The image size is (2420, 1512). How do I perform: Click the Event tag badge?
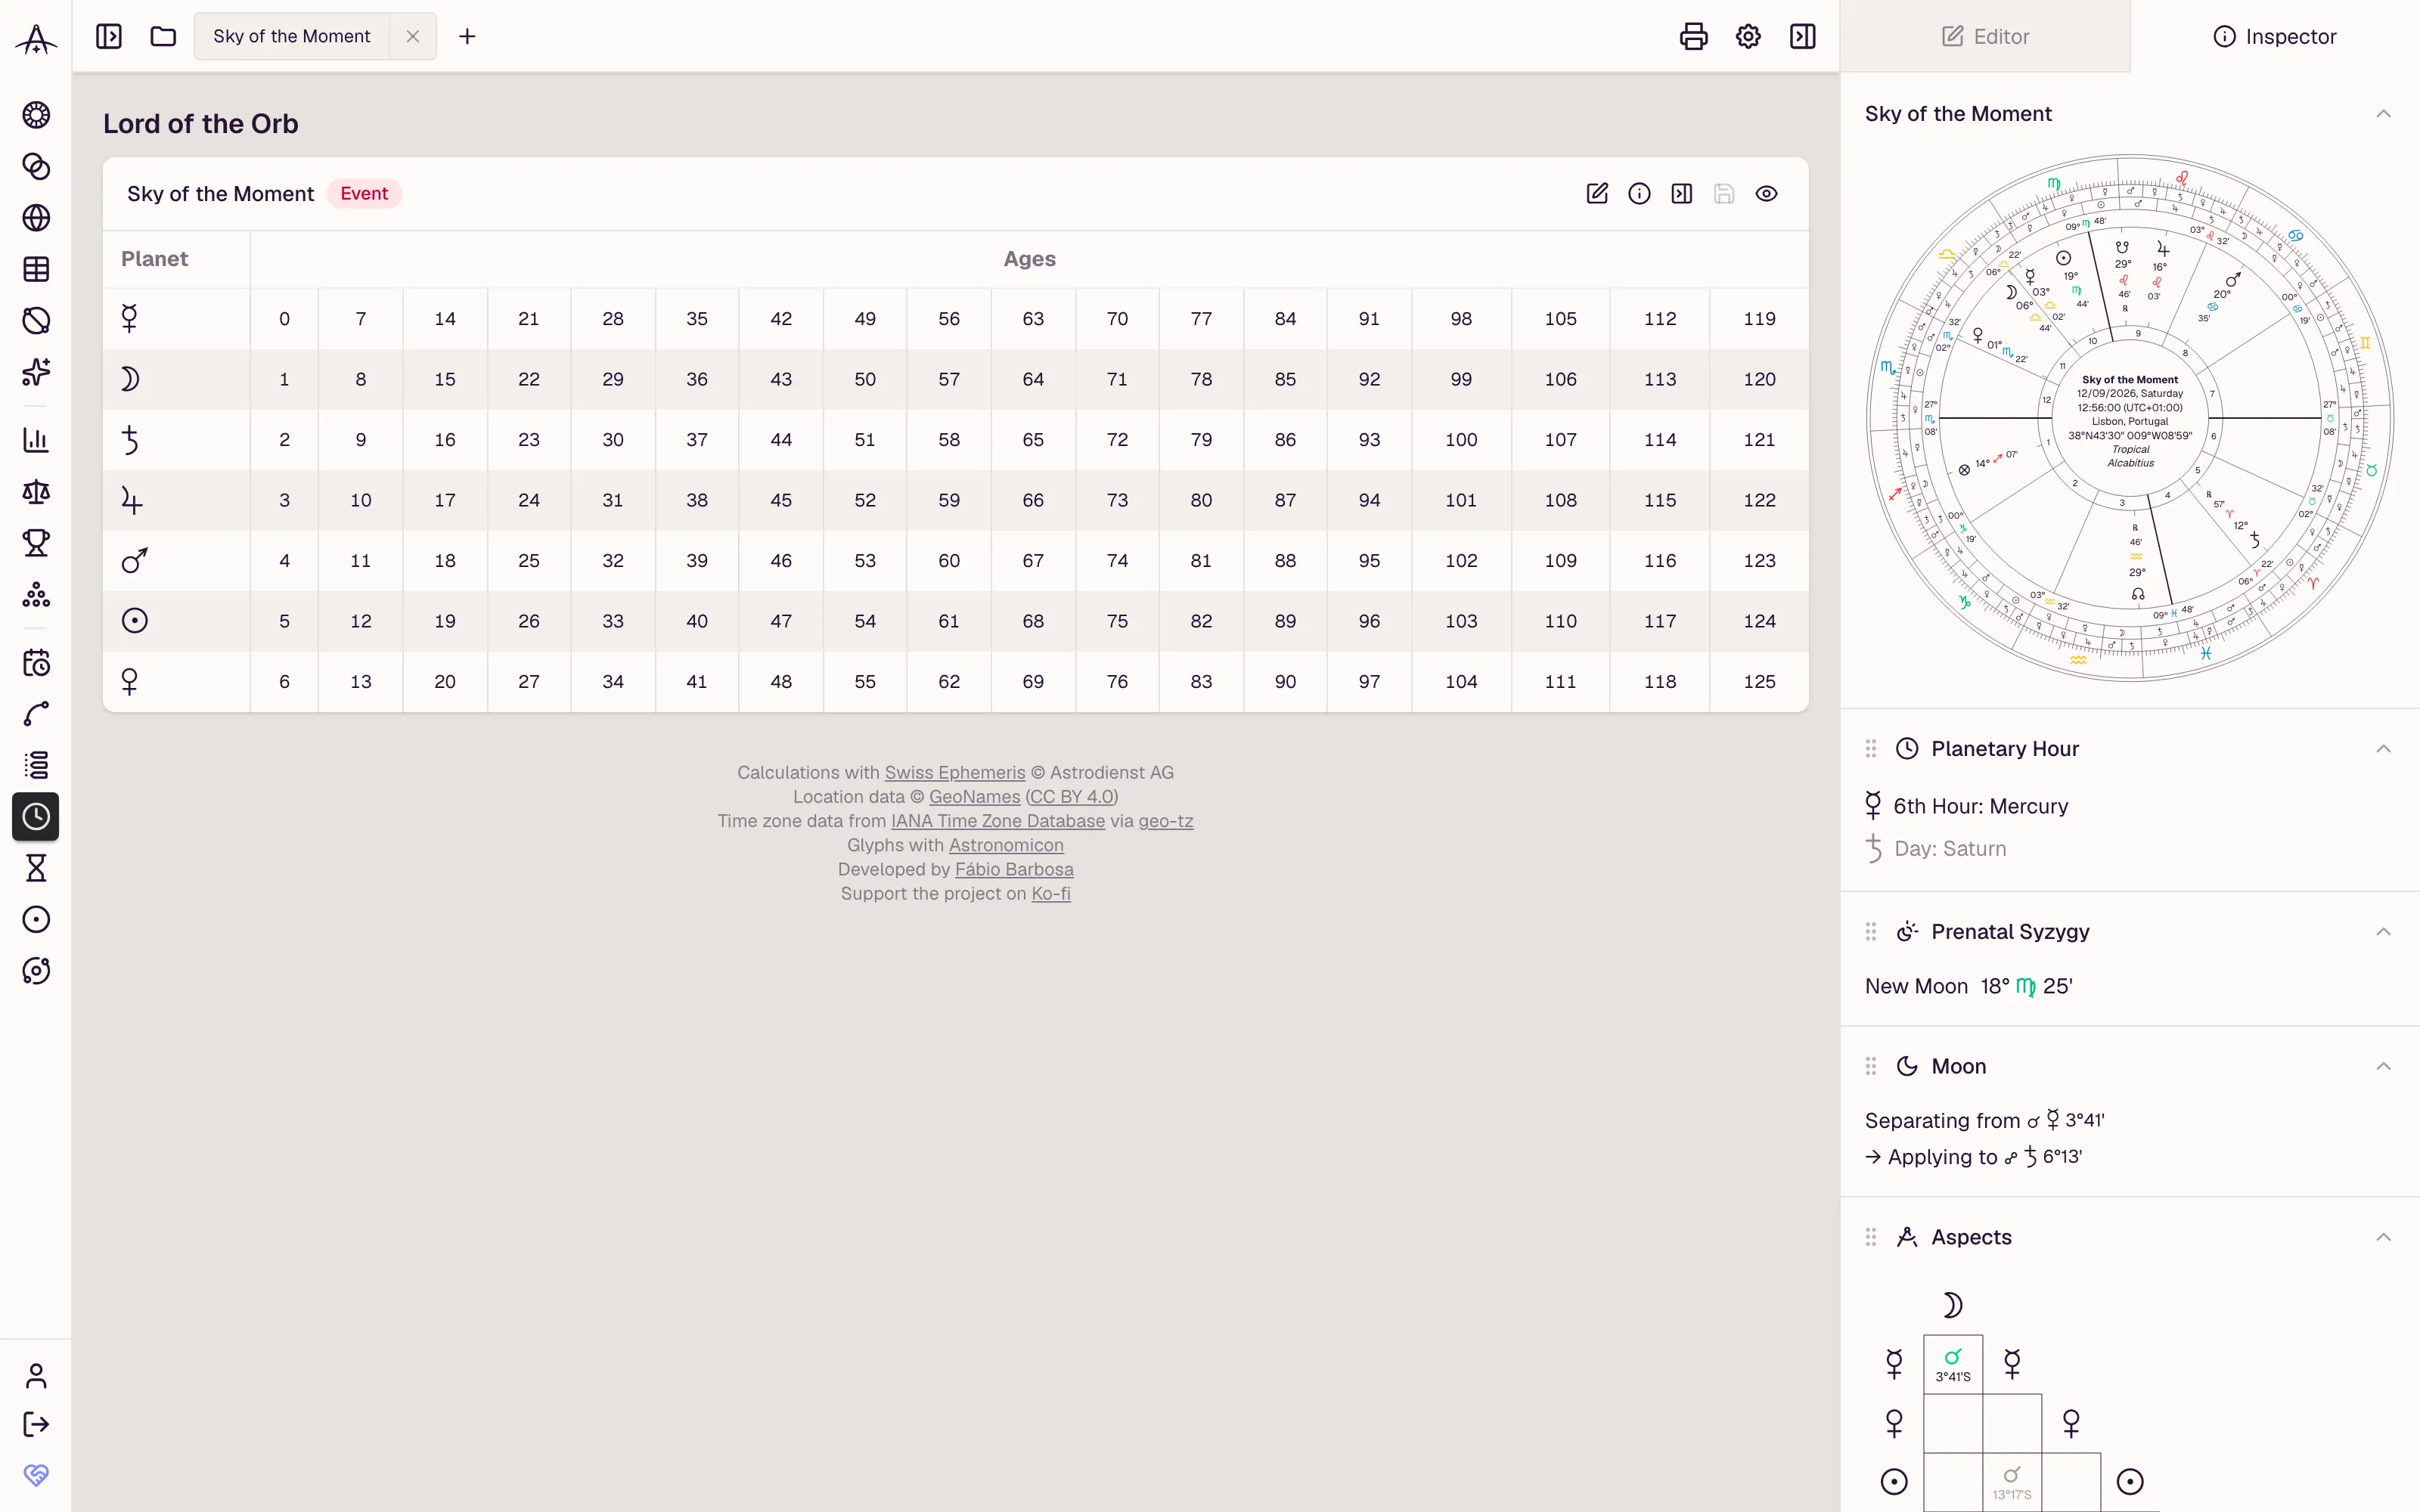tap(364, 194)
